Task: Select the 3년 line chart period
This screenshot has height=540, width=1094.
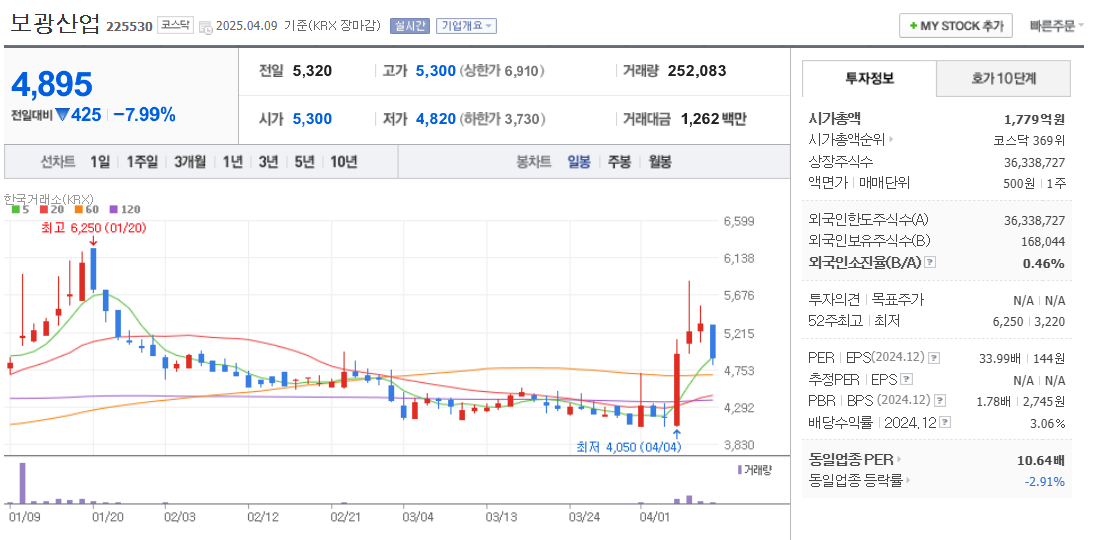Action: pyautogui.click(x=268, y=162)
